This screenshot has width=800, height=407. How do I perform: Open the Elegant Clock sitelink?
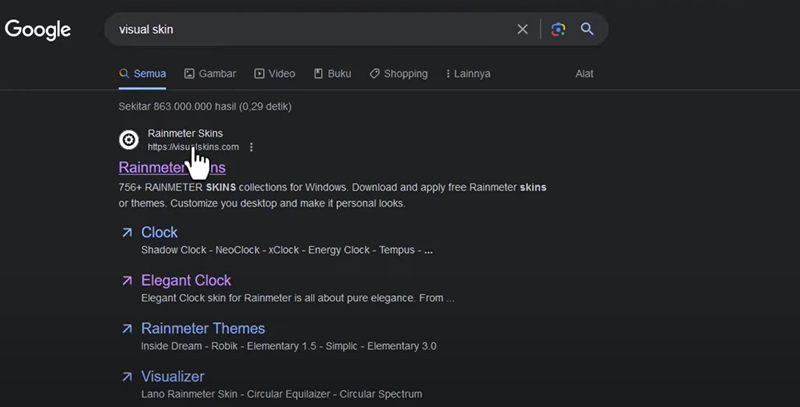186,280
